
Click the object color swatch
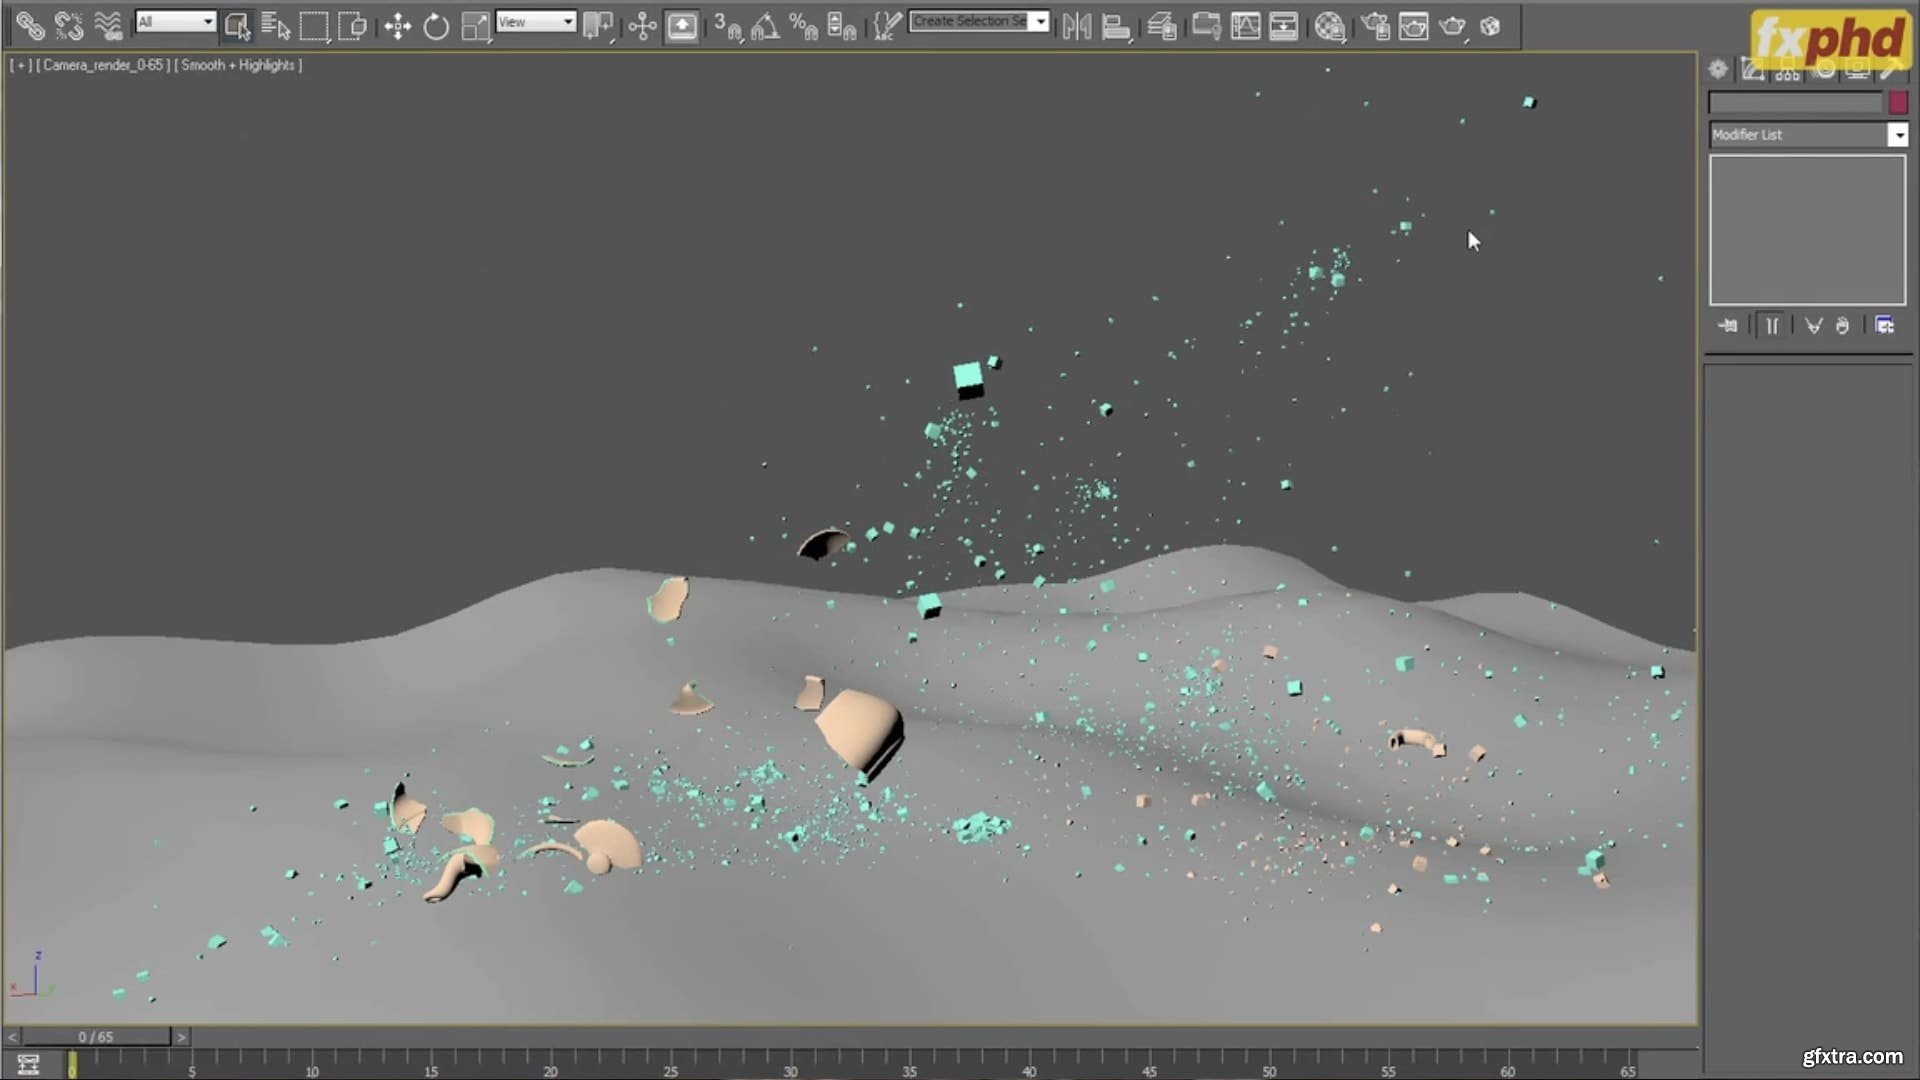pos(1898,103)
